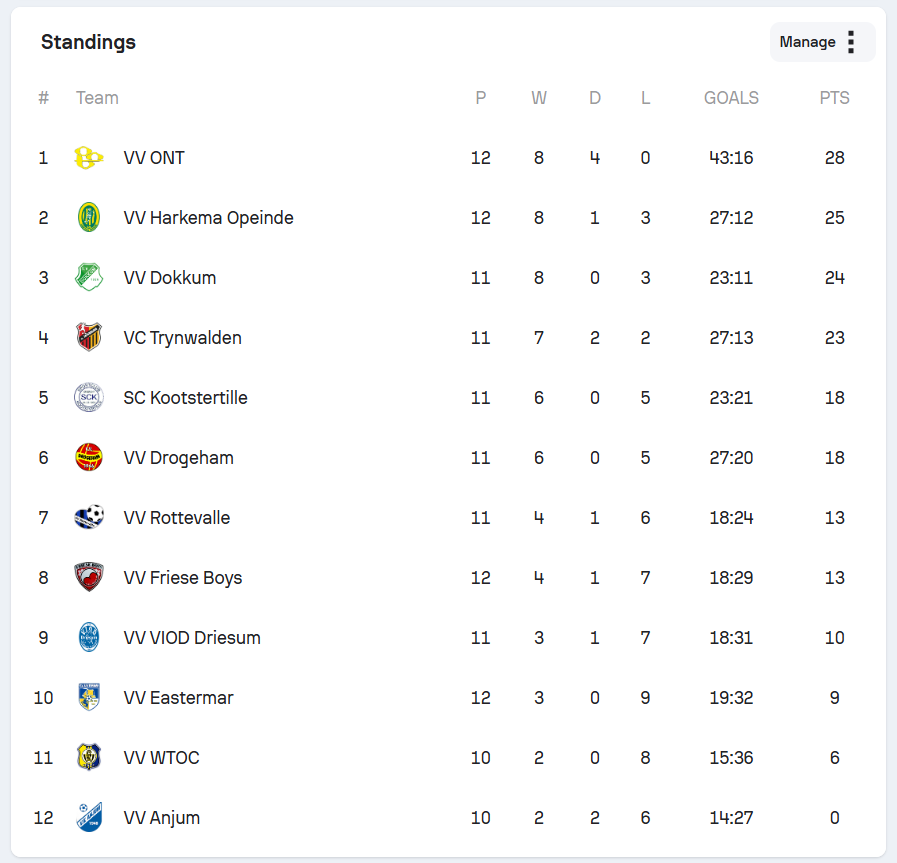Image resolution: width=897 pixels, height=863 pixels.
Task: Click the SC Kootstertille SCK round logo
Action: click(x=89, y=397)
